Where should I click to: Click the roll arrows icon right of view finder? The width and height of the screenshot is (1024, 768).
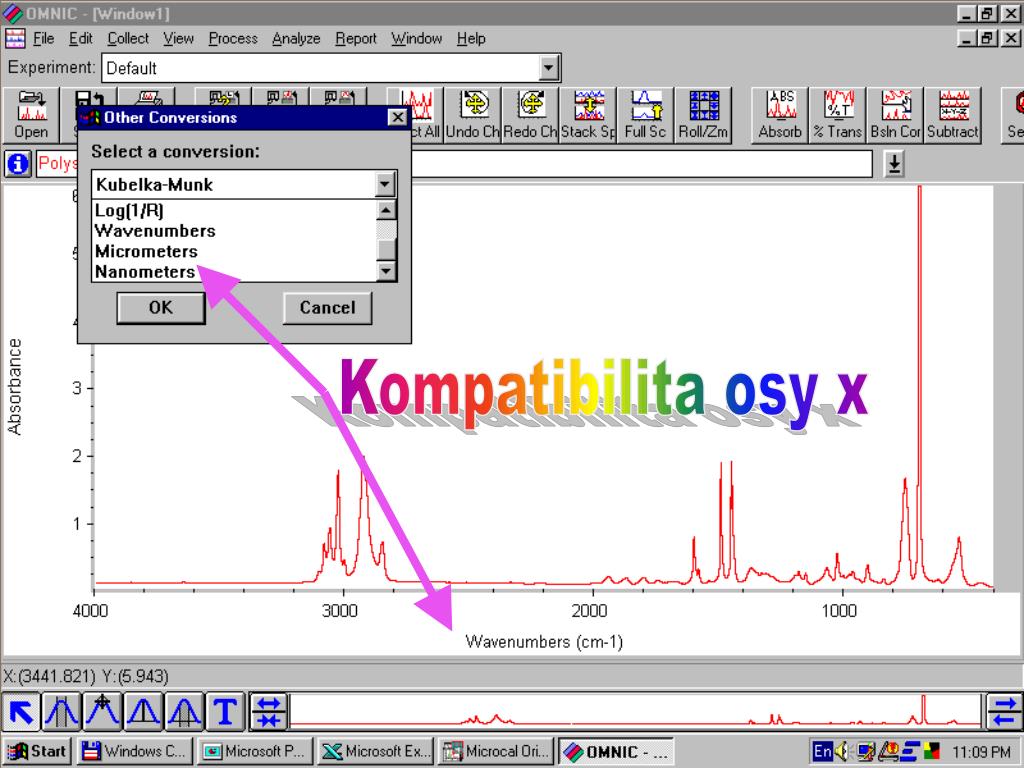[1004, 711]
